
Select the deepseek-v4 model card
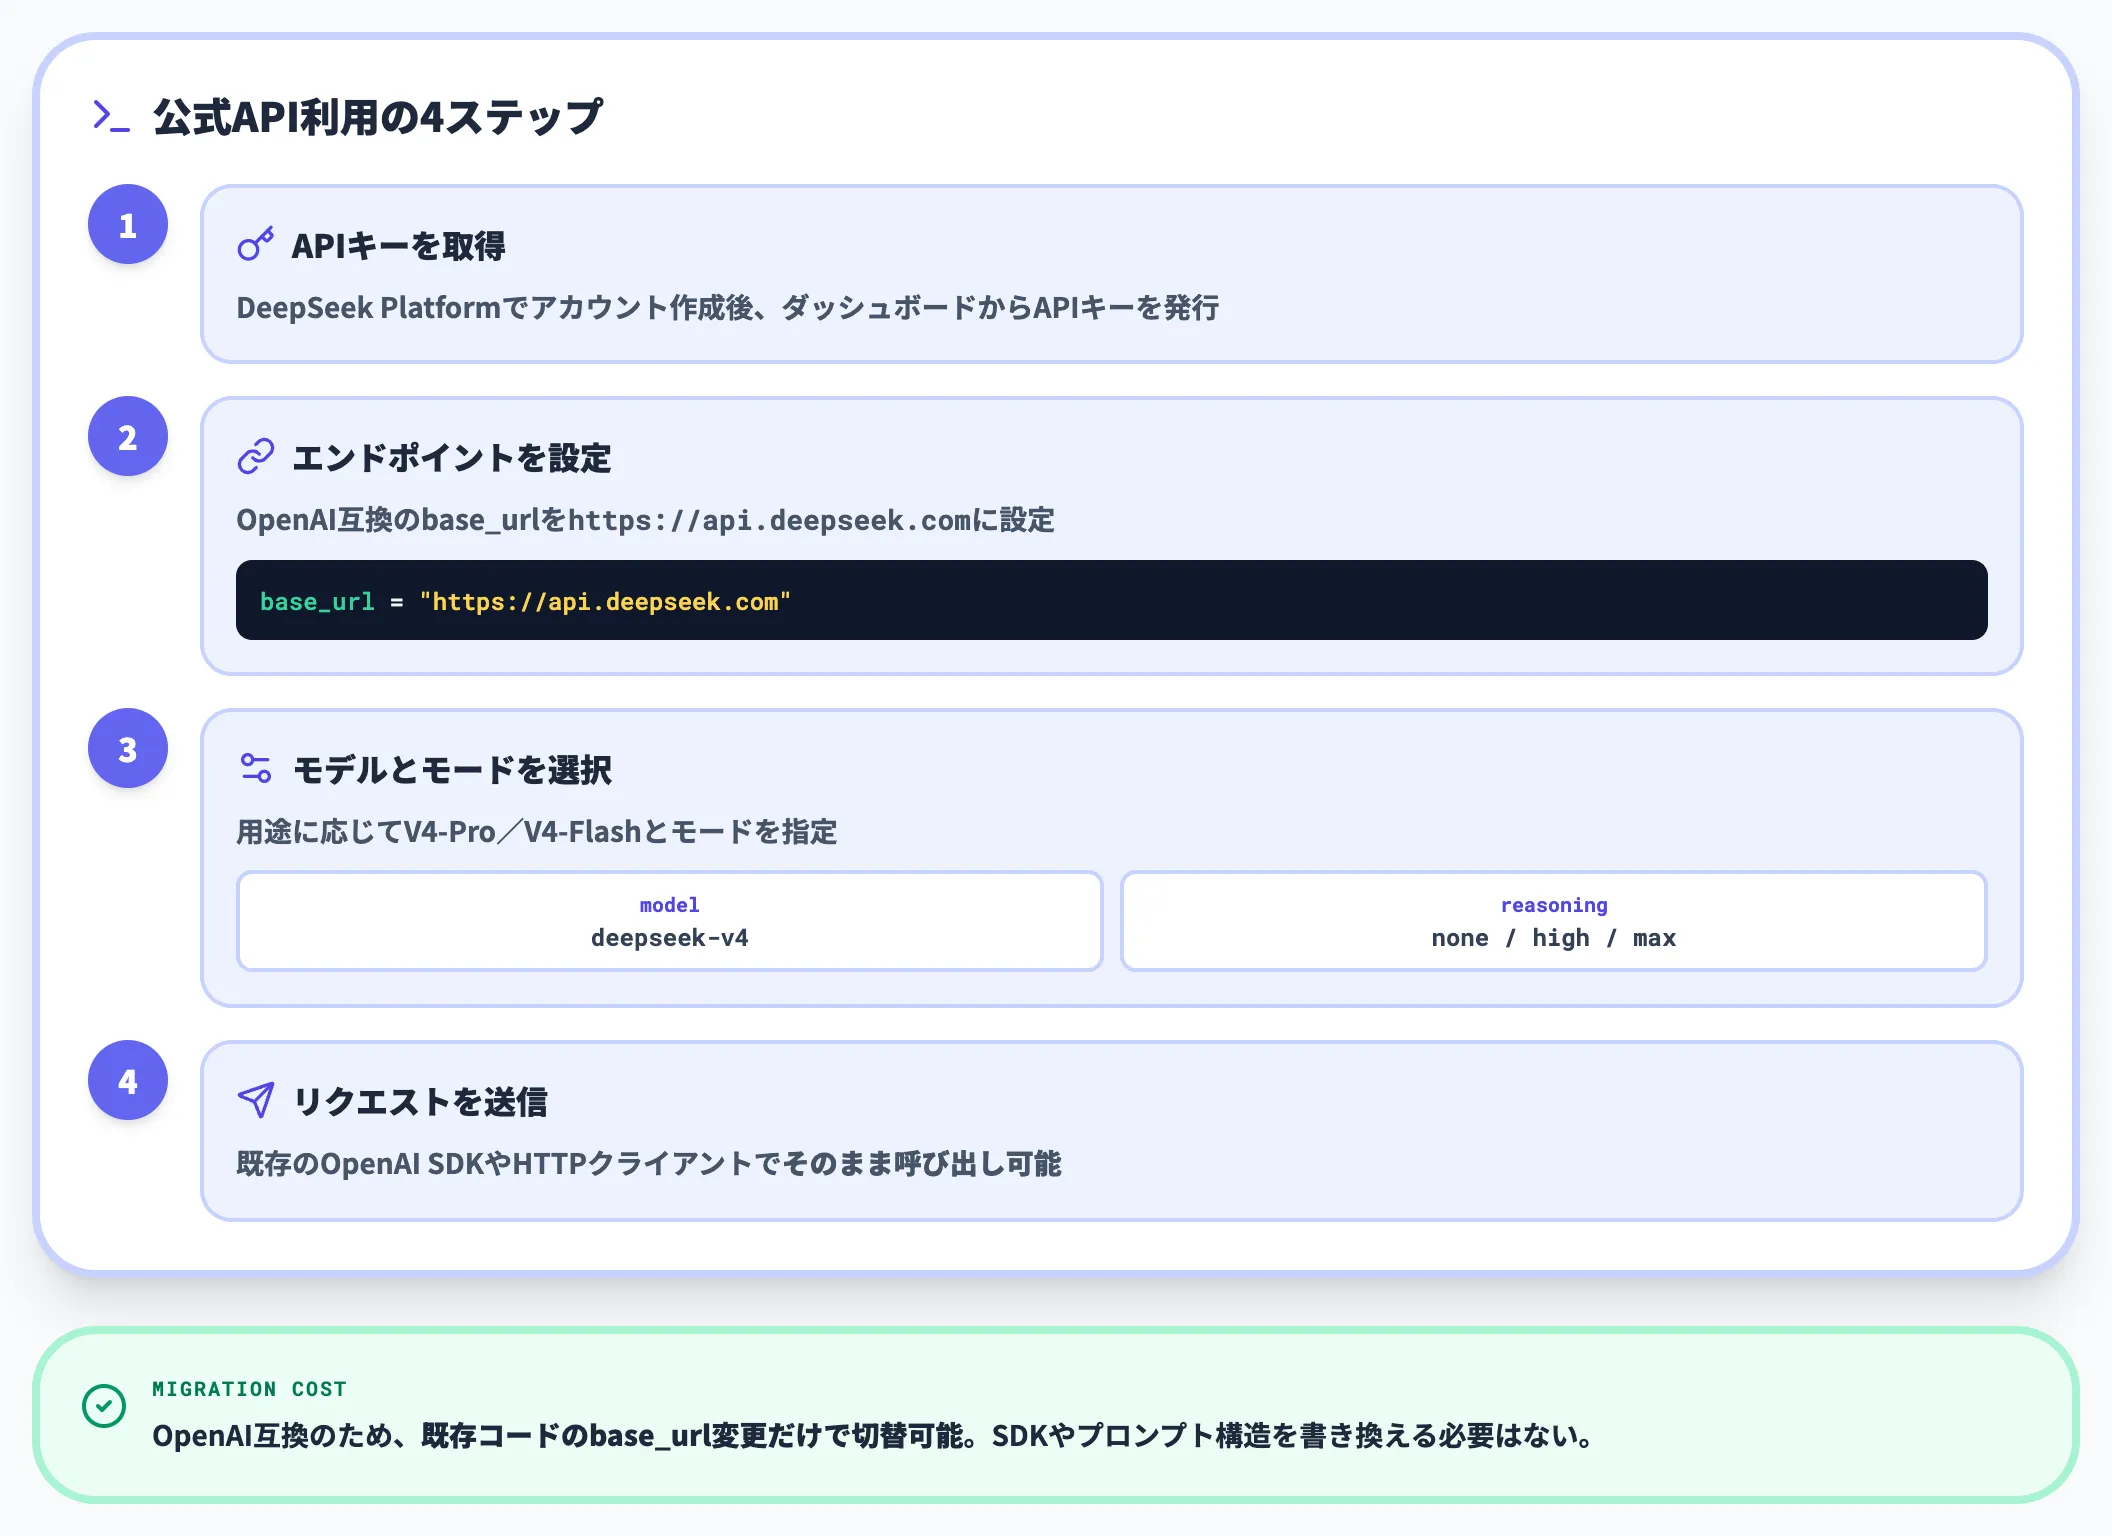[668, 921]
